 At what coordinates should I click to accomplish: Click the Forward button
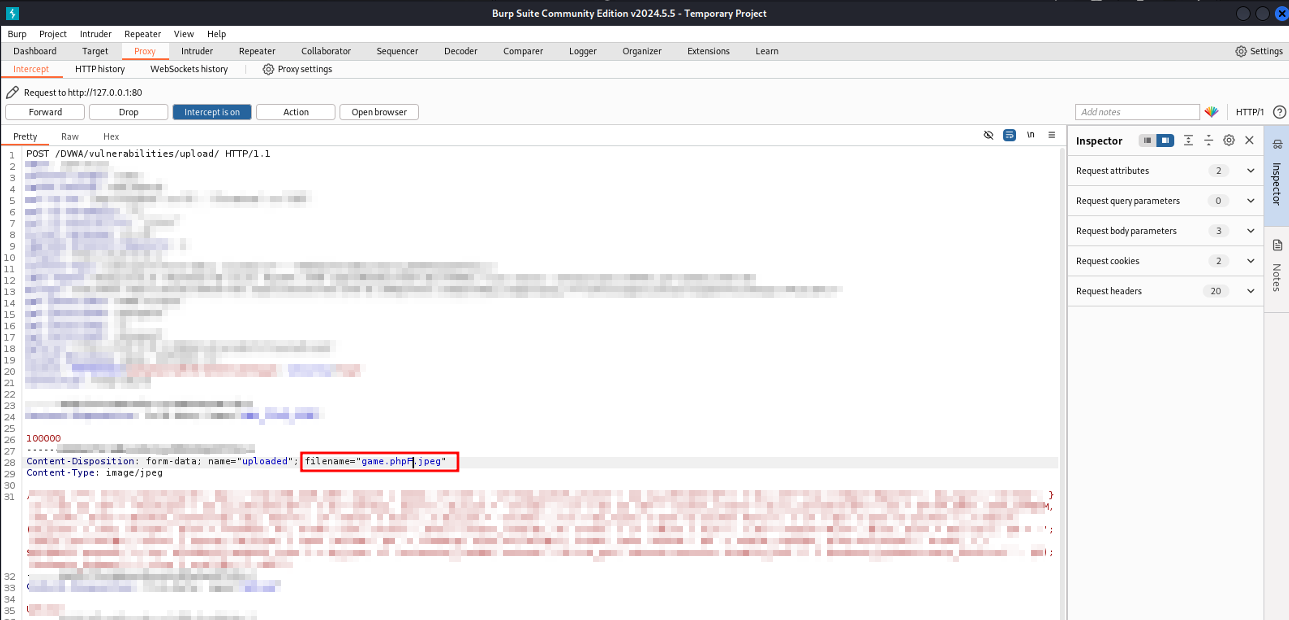(45, 112)
